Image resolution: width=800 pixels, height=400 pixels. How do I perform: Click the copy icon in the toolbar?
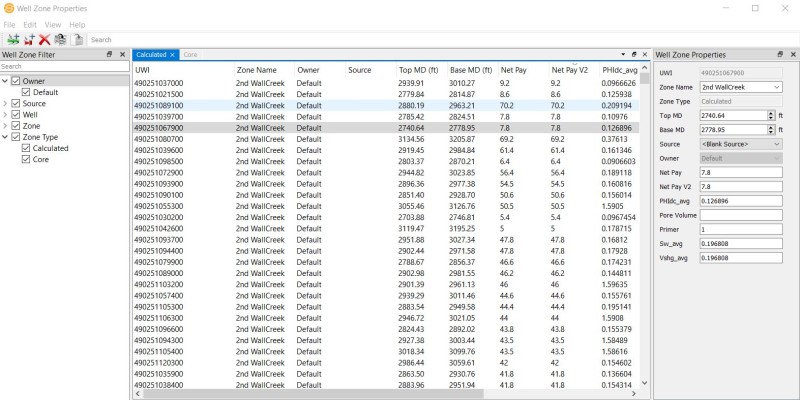point(60,39)
